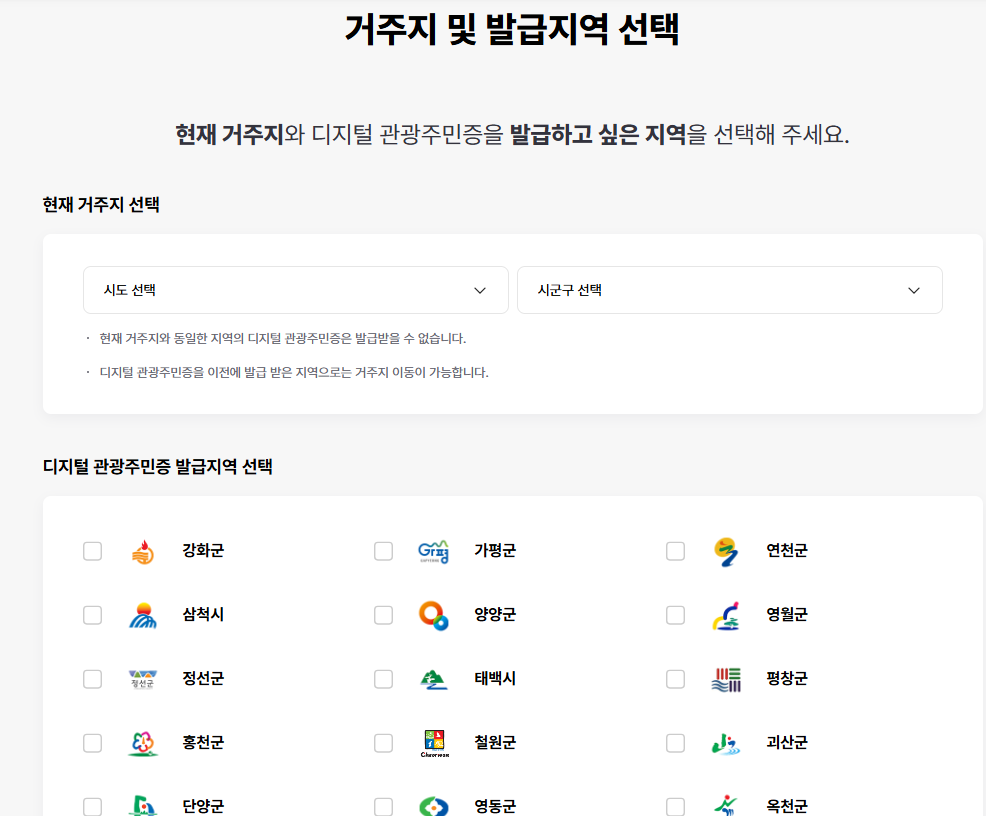Check the 연천군 checkbox

tap(675, 551)
